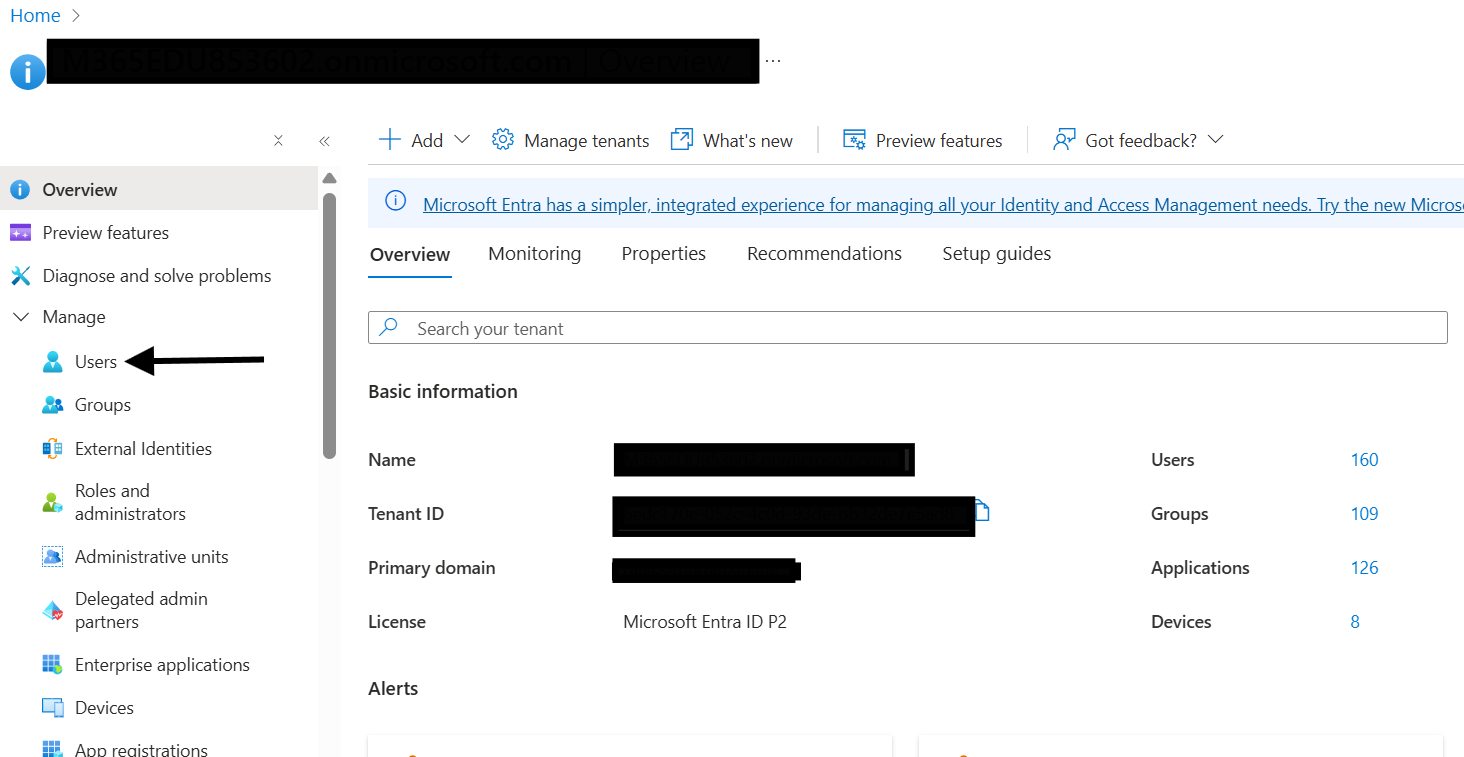Screen dimensions: 1464x757
Task: Click the Overview sidebar icon
Action: pos(19,189)
